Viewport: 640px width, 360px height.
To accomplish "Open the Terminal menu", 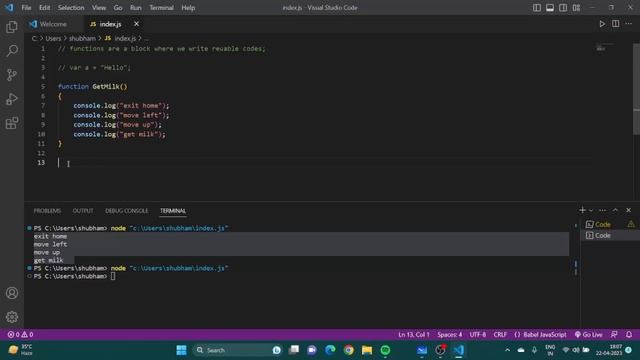I will (161, 8).
